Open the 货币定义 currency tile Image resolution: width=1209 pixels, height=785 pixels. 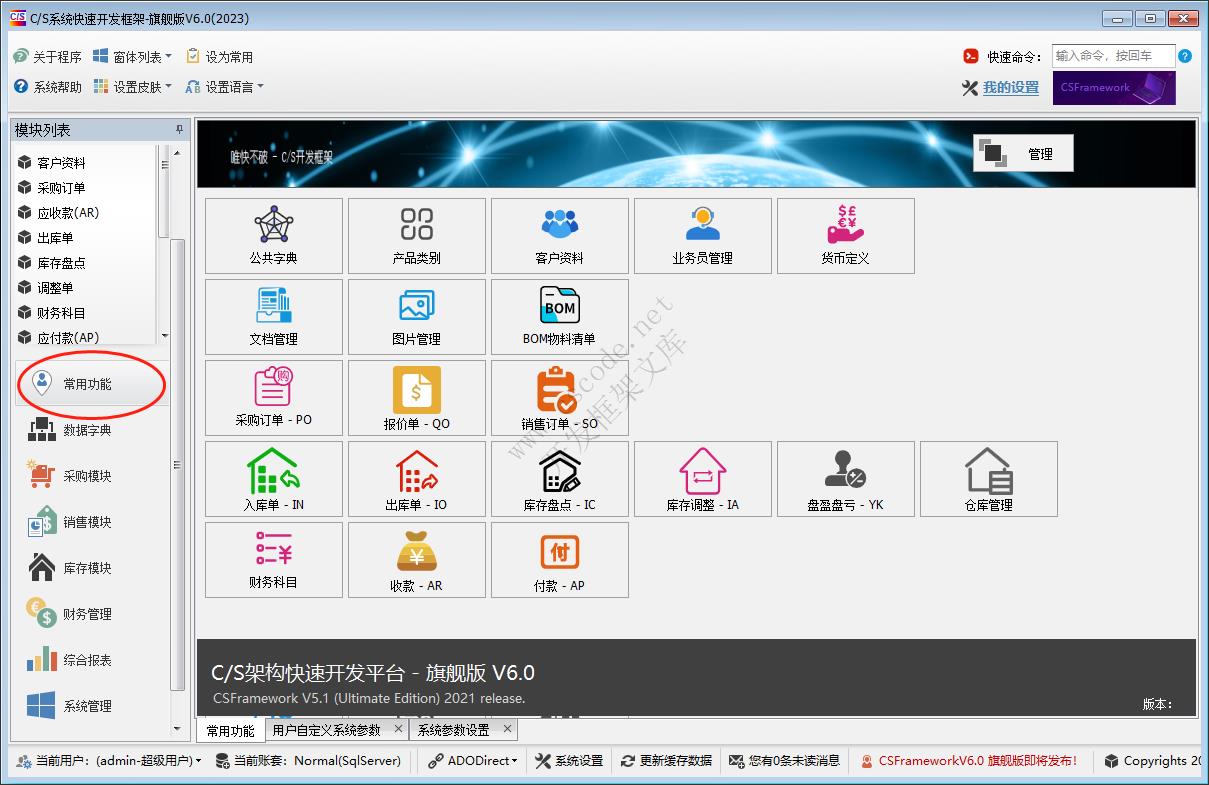(x=845, y=236)
